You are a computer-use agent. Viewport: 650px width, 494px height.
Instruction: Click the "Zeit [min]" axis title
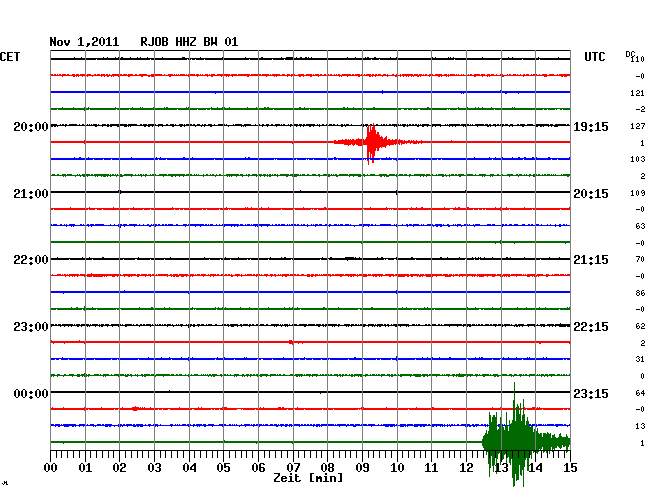click(x=308, y=478)
